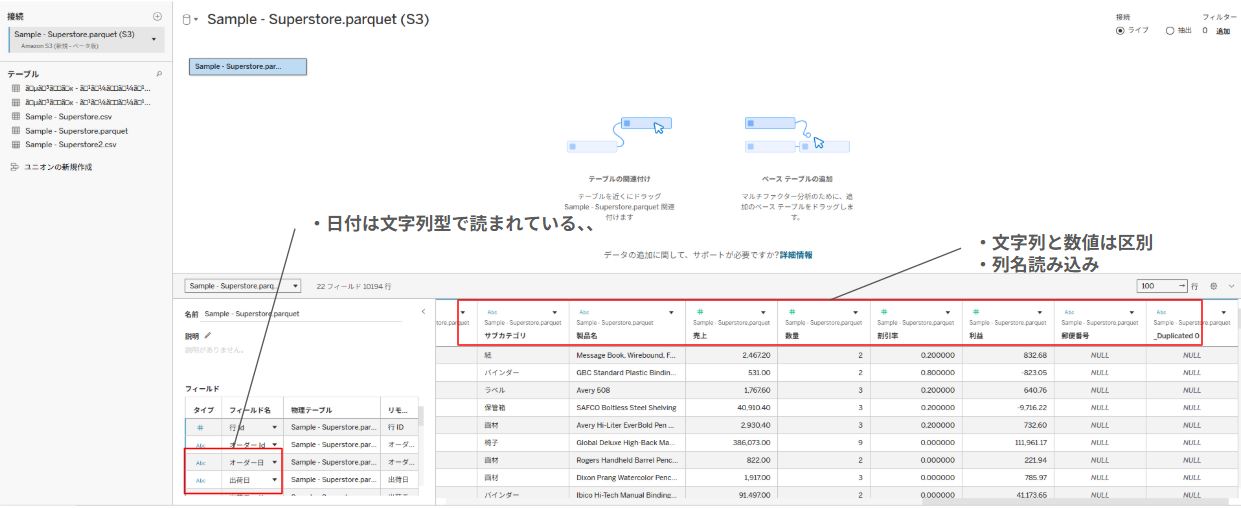Click サブカテゴリ cell 保管箱
Image resolution: width=1241 pixels, height=508 pixels.
pyautogui.click(x=523, y=407)
